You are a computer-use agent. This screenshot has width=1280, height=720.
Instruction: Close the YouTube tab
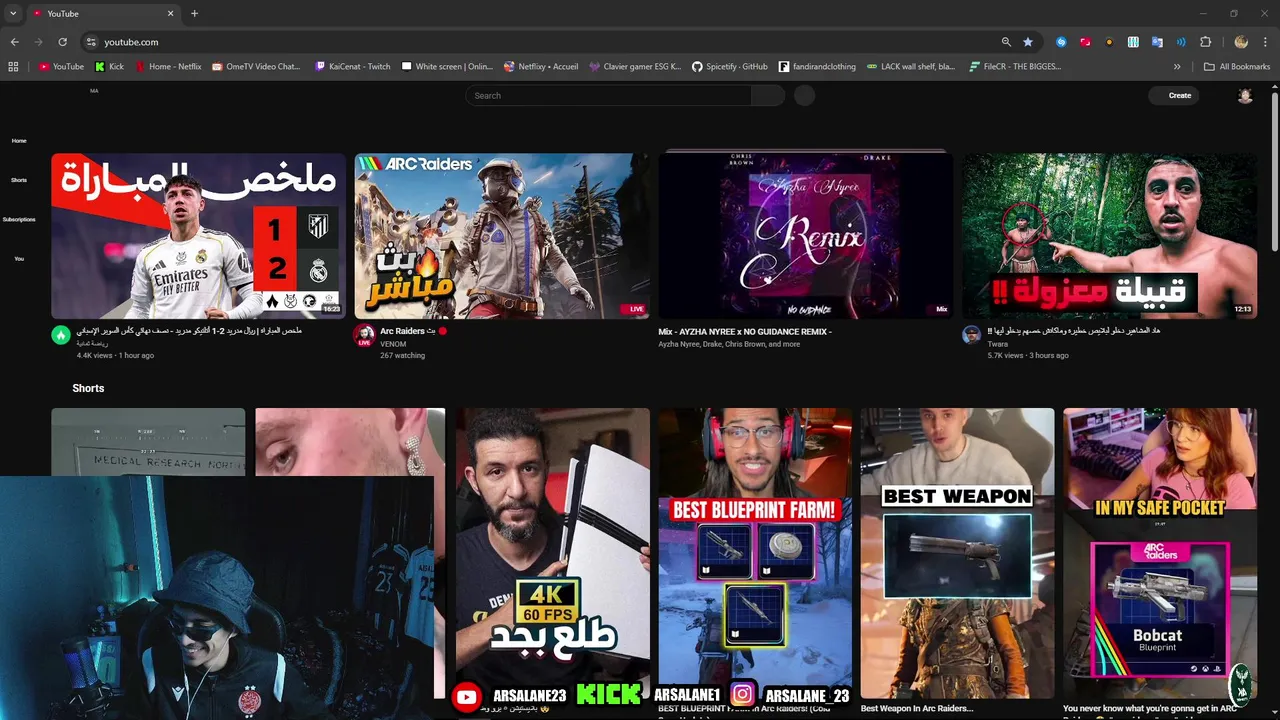(170, 14)
